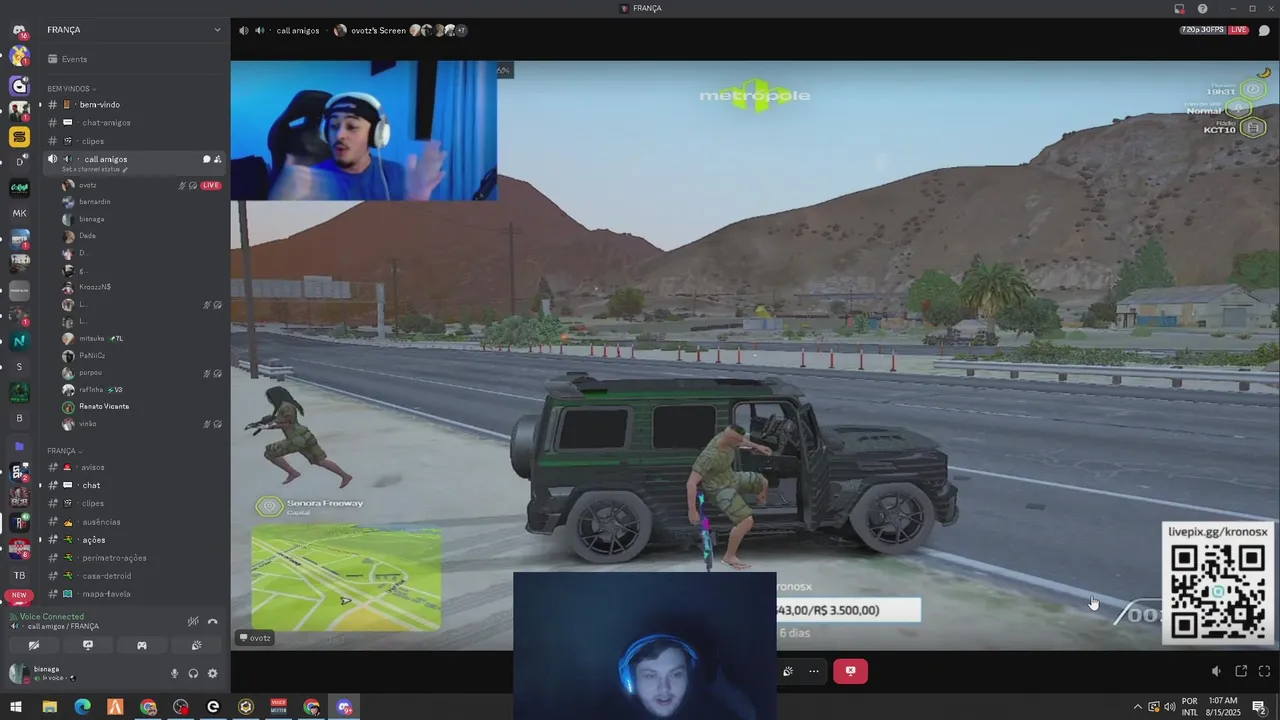The image size is (1280, 720).
Task: Share your screen button in voice panel
Action: (88, 645)
